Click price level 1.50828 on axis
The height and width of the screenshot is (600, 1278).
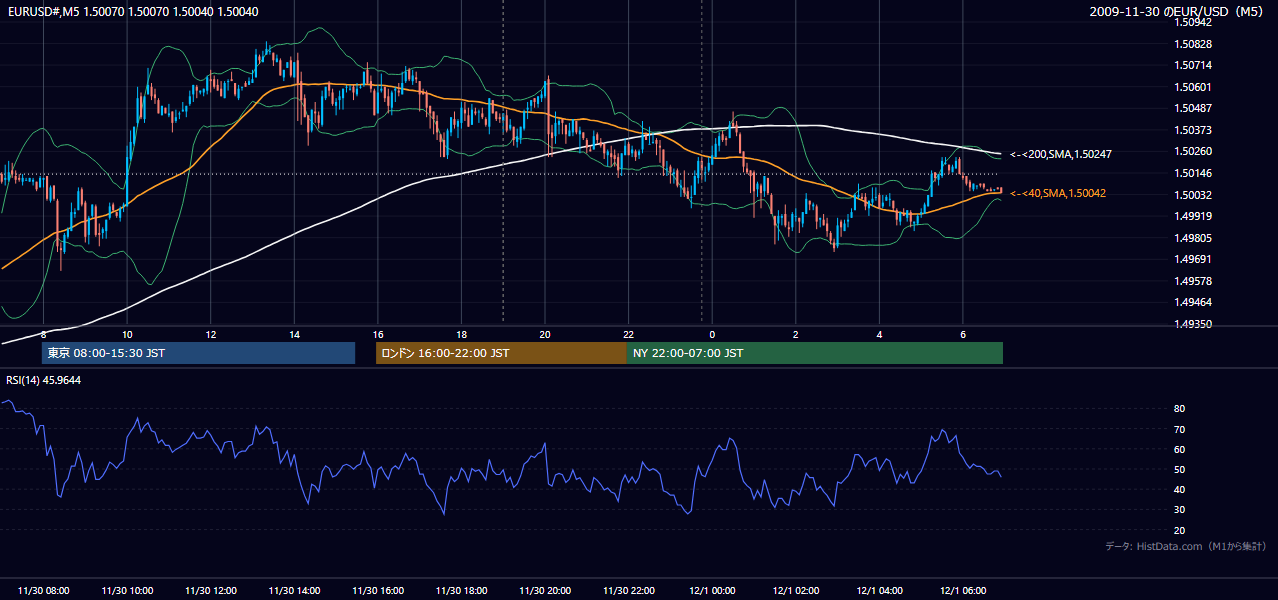pos(1193,44)
